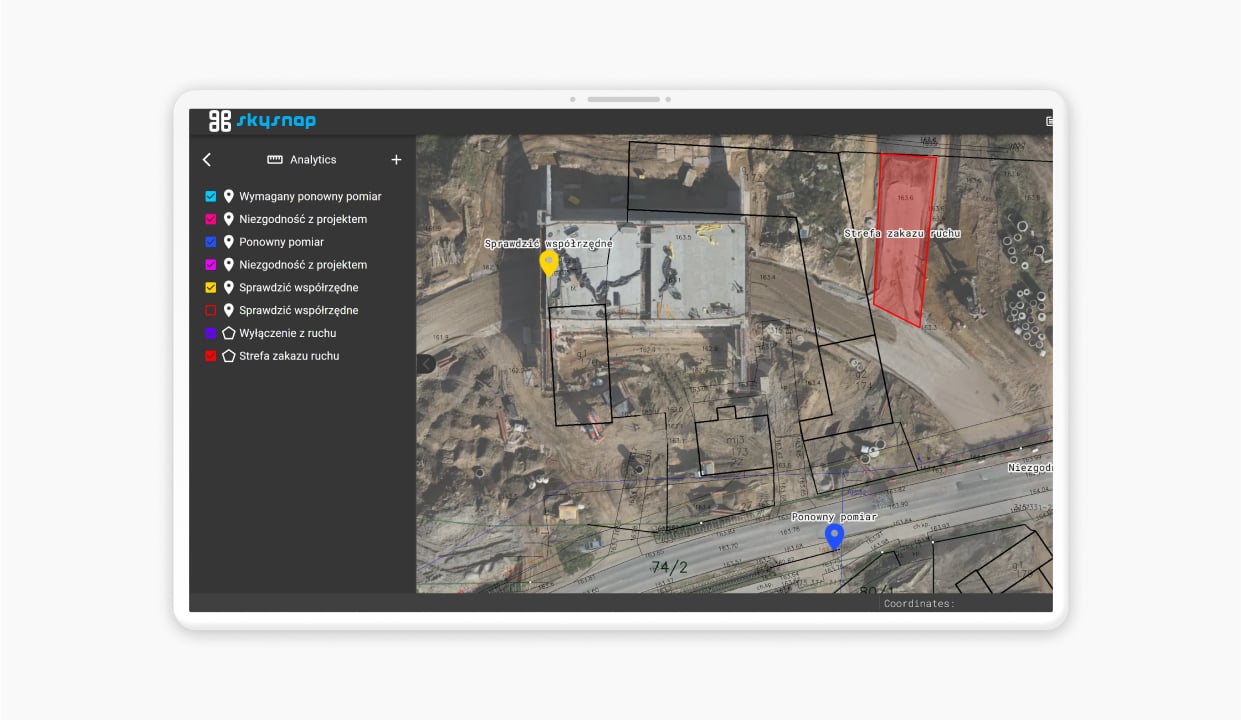Click the skysnap logo icon
The height and width of the screenshot is (720, 1241).
click(221, 120)
